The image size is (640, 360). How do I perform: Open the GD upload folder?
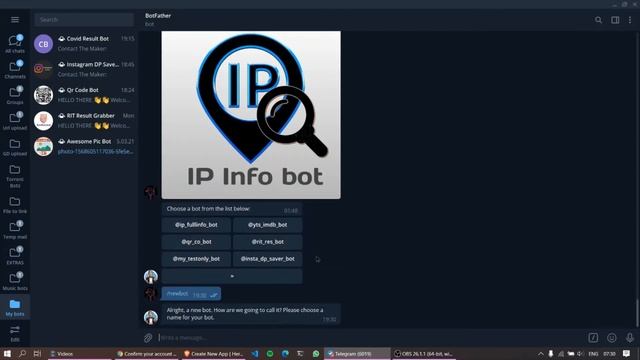point(15,147)
